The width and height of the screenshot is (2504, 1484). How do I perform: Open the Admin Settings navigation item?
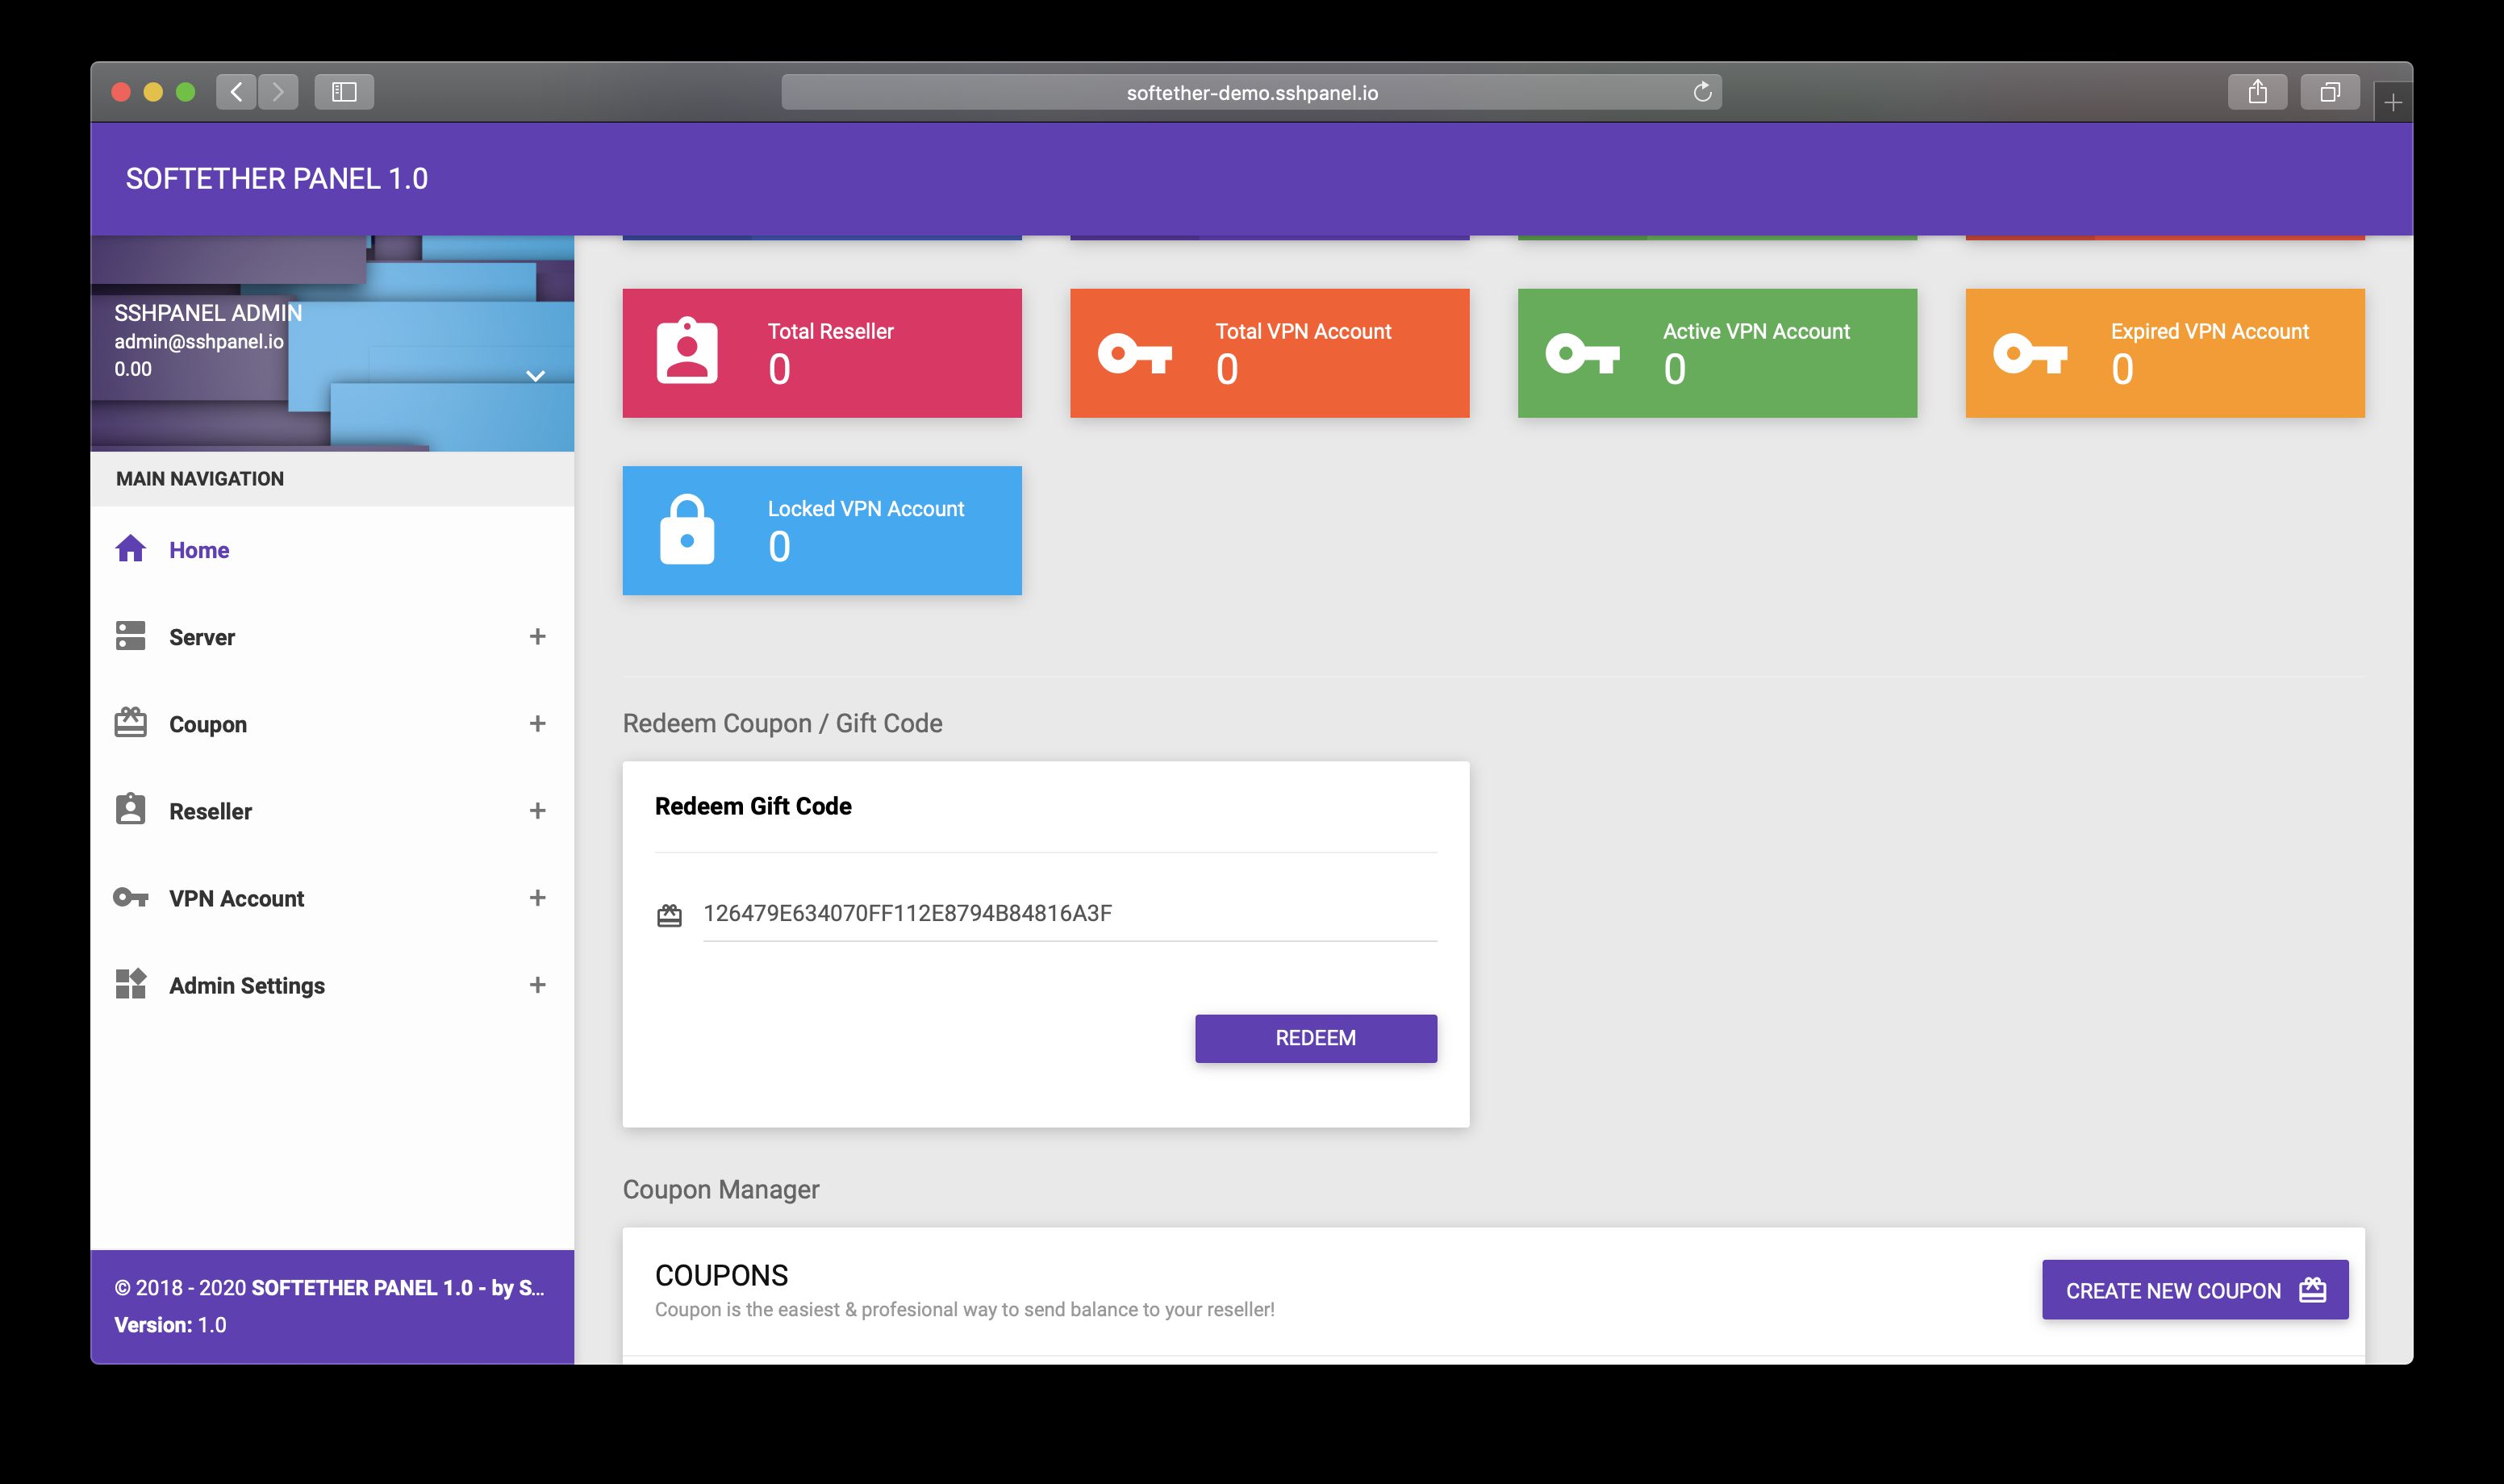[332, 984]
